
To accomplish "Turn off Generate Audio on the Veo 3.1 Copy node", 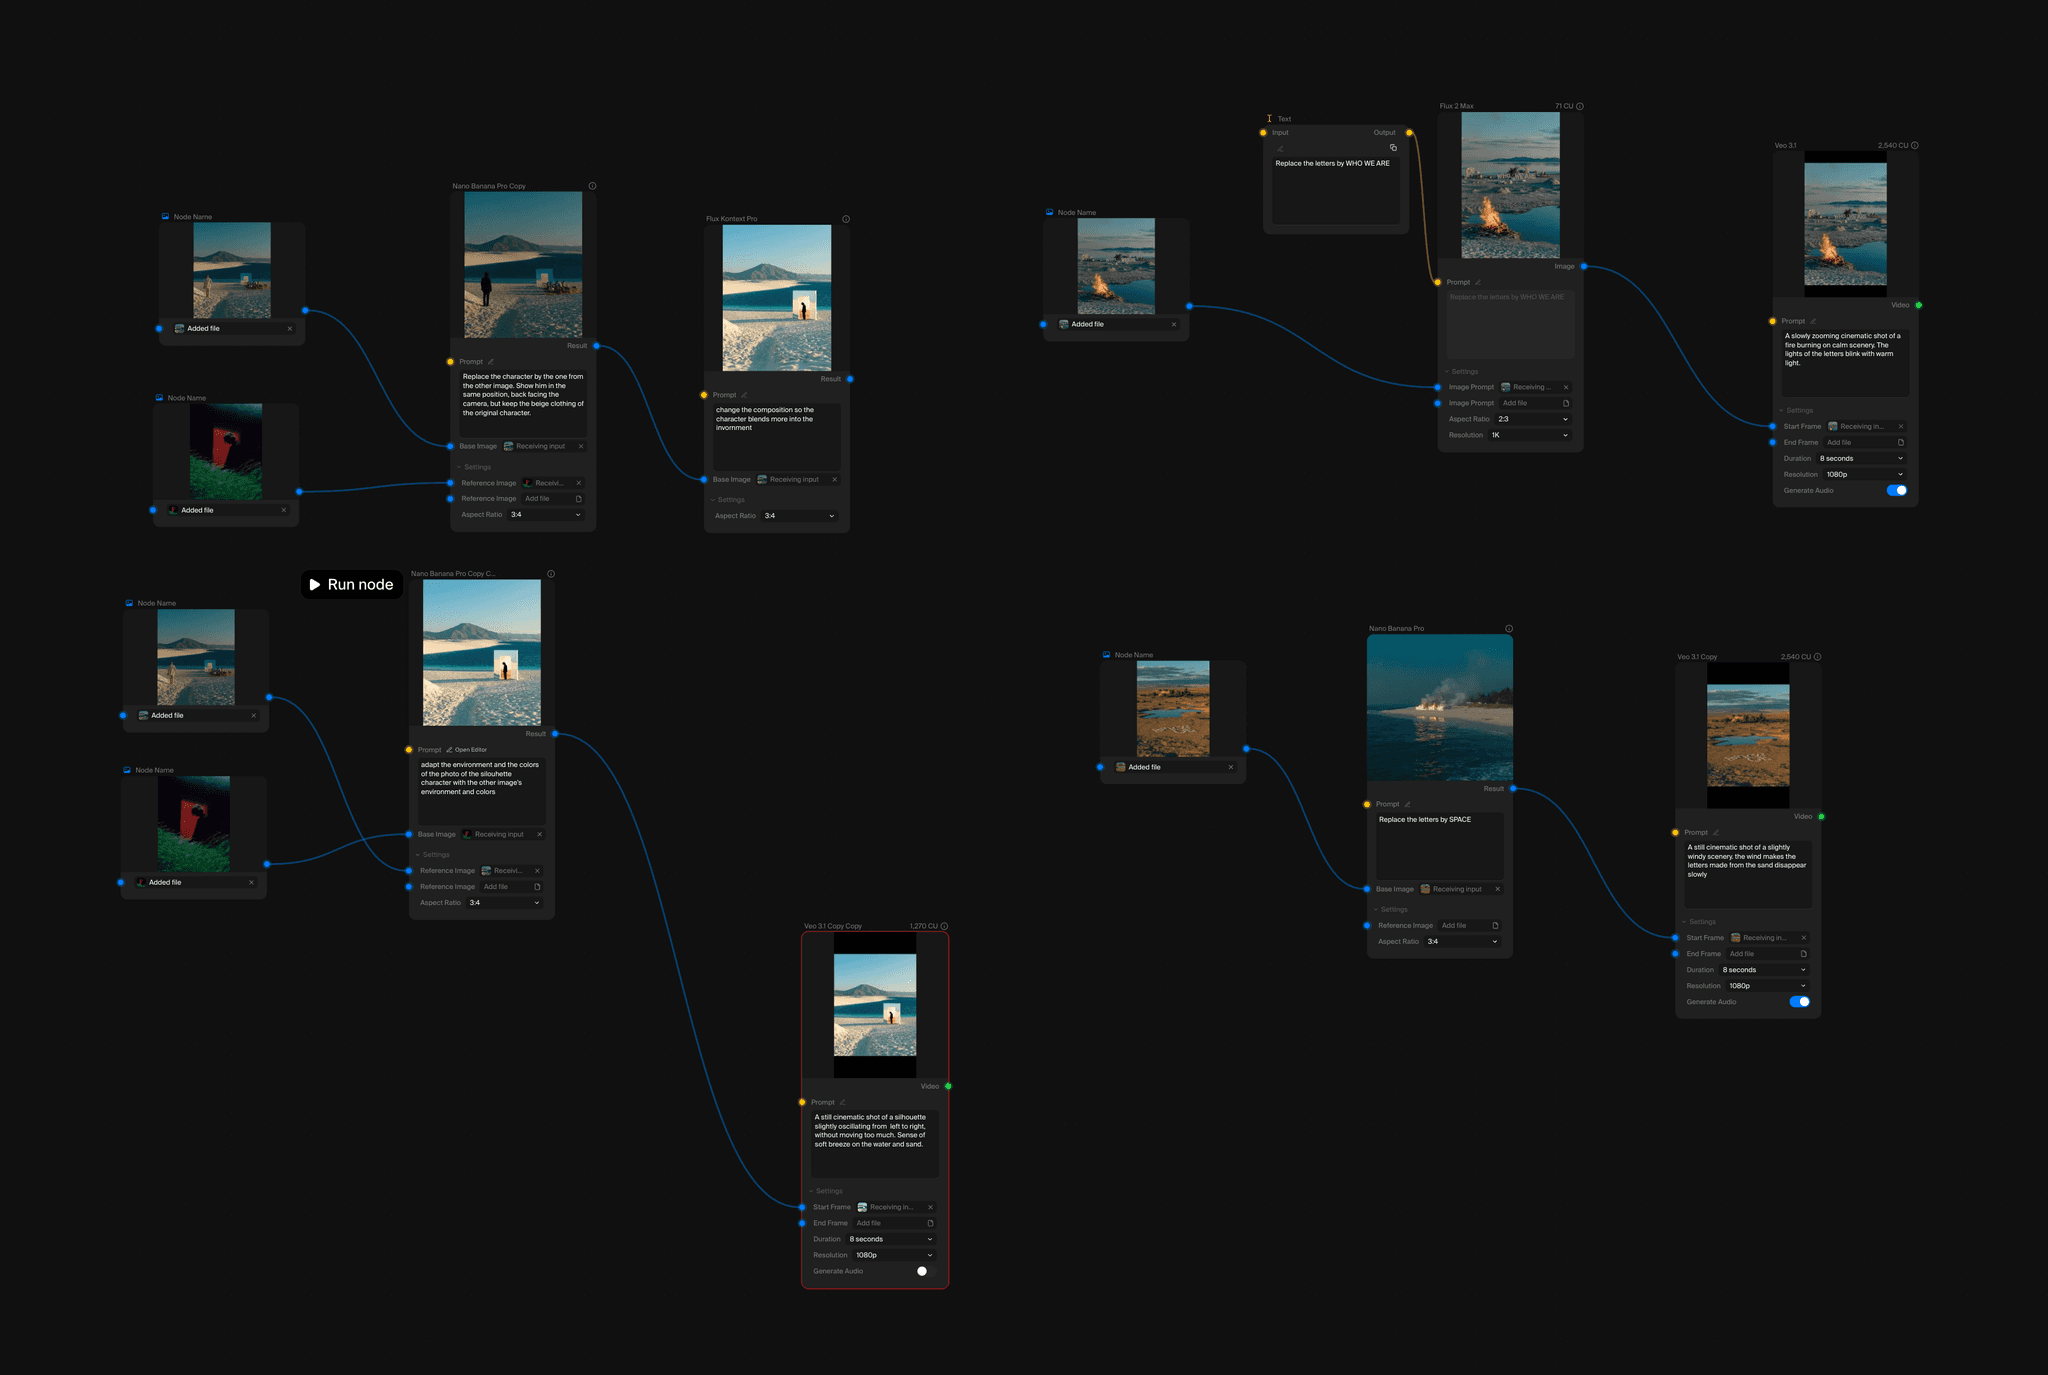I will (1799, 1001).
